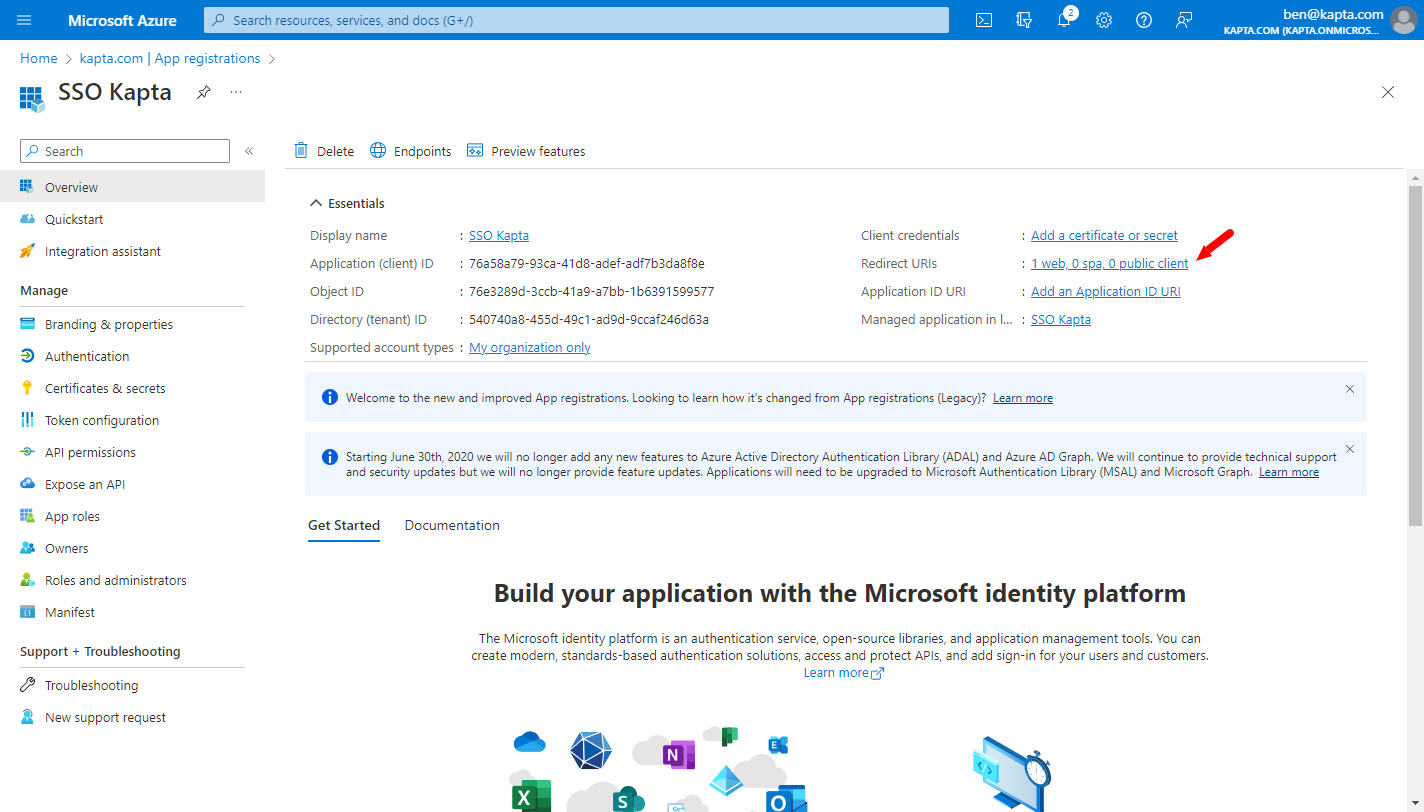1424x812 pixels.
Task: Click the vertical scrollbar on right
Action: [x=1415, y=350]
